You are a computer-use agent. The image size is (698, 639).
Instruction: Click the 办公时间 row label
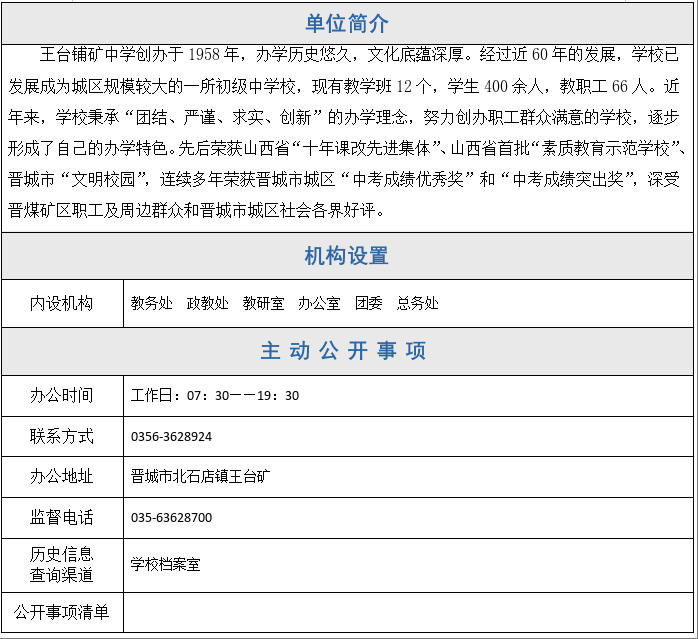pos(62,395)
